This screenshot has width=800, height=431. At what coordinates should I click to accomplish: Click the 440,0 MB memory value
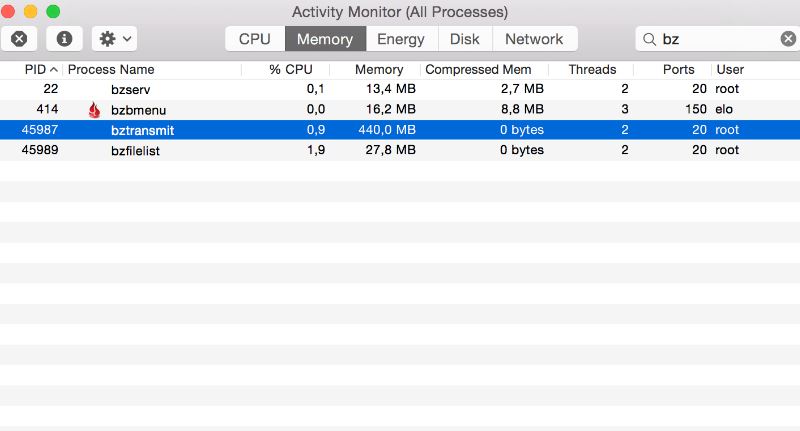click(x=387, y=130)
